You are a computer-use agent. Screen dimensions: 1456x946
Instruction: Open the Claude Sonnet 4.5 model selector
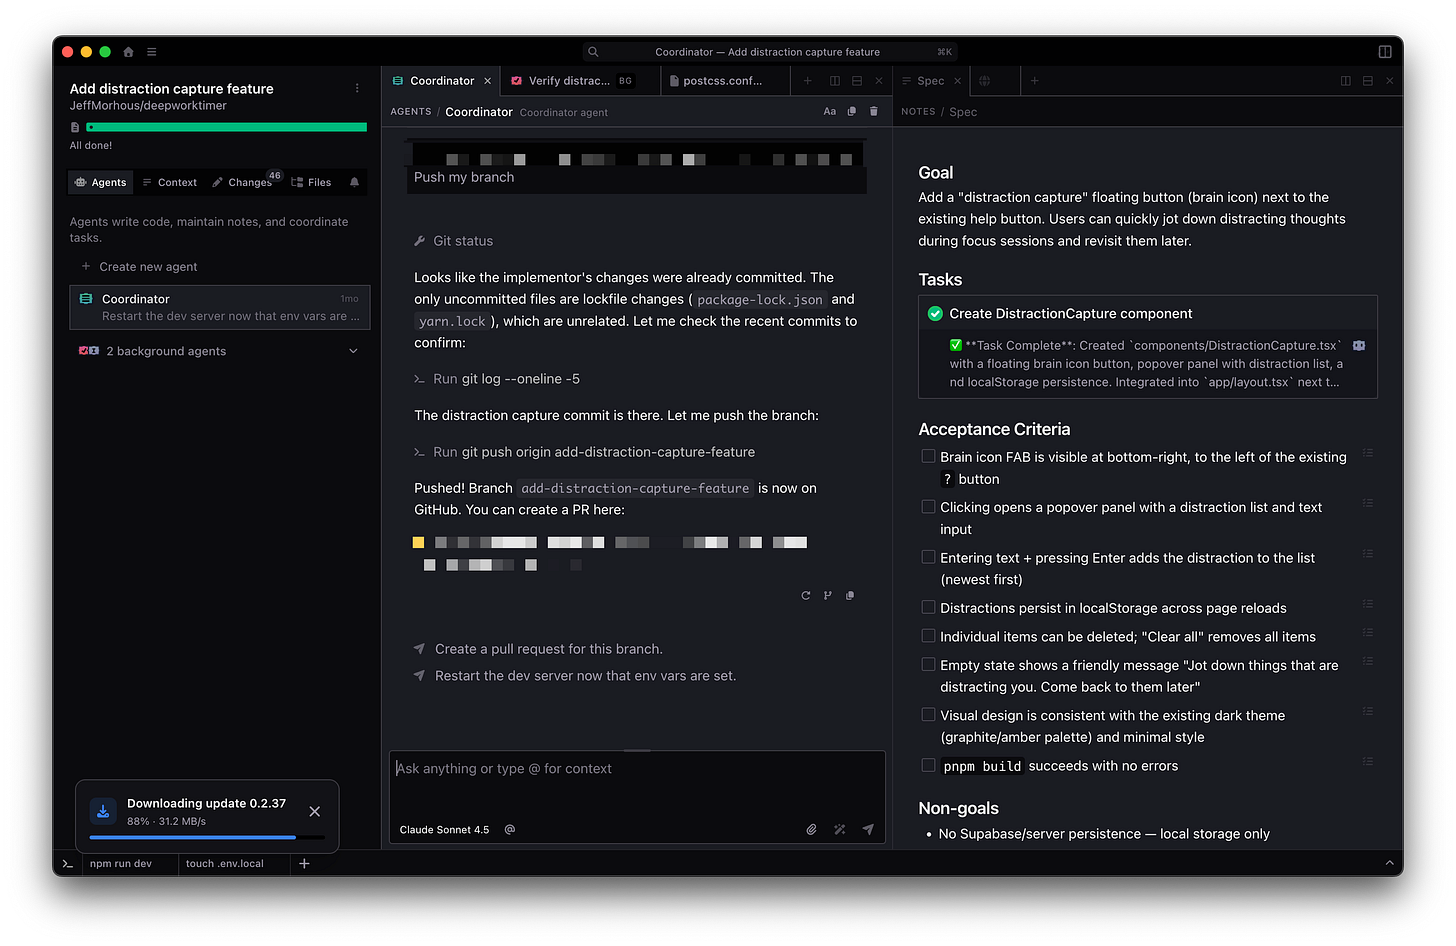pos(444,829)
